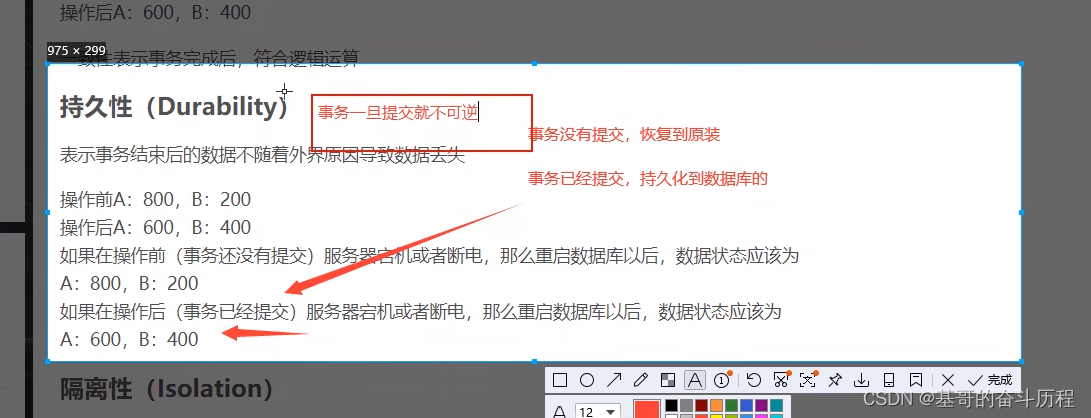Cancel the screenshot with X icon
Screen dimensions: 1091x418
(x=948, y=380)
